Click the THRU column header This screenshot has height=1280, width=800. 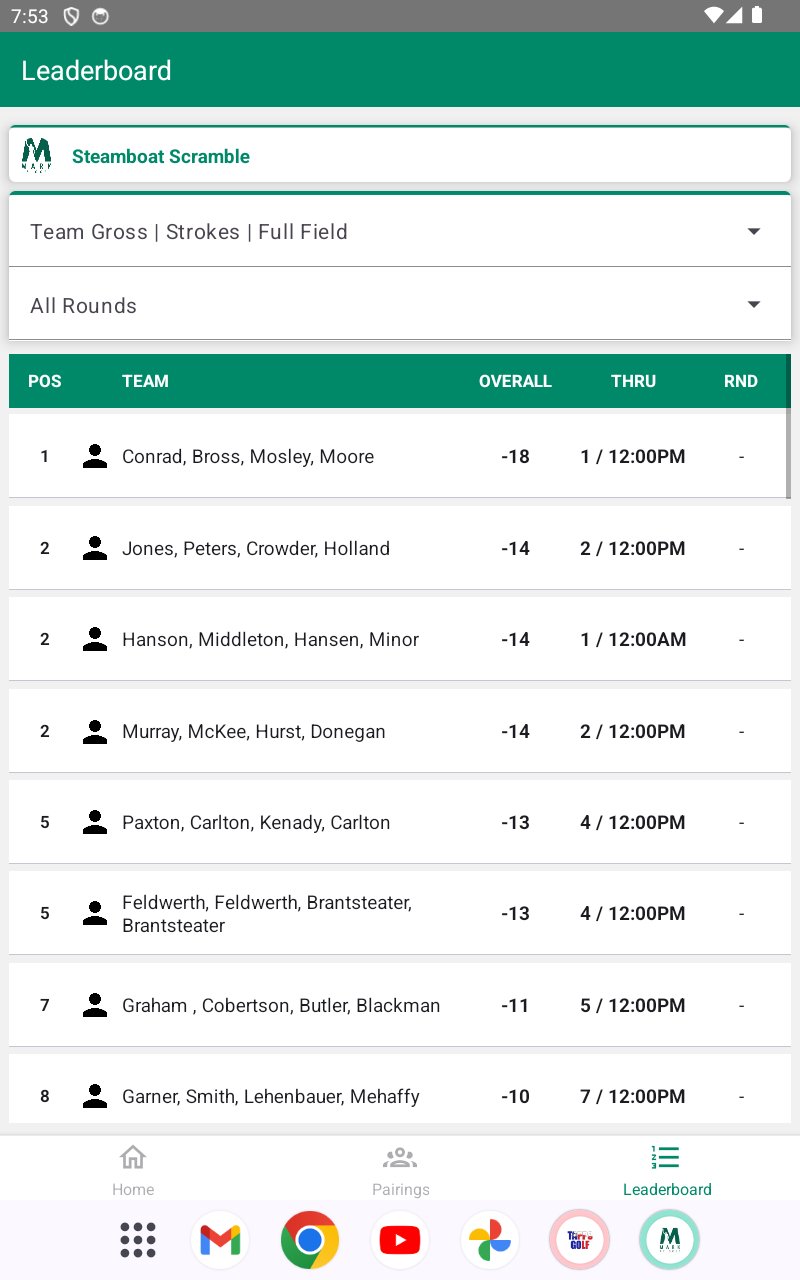point(633,381)
